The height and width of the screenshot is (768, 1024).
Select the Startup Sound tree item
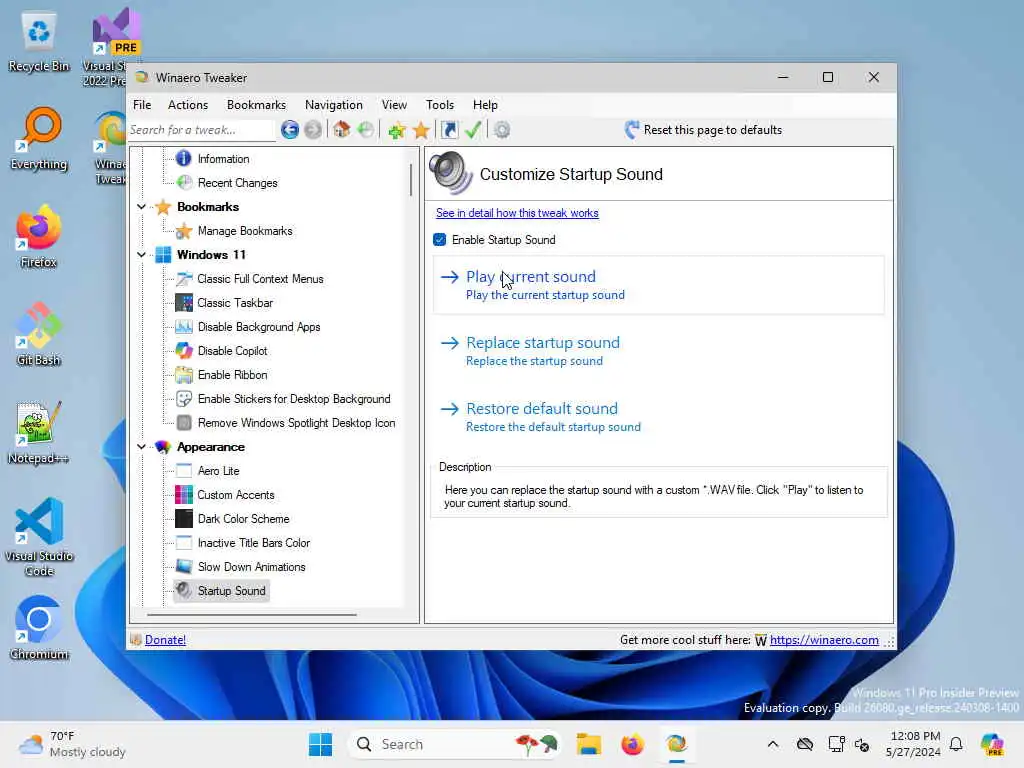tap(231, 591)
